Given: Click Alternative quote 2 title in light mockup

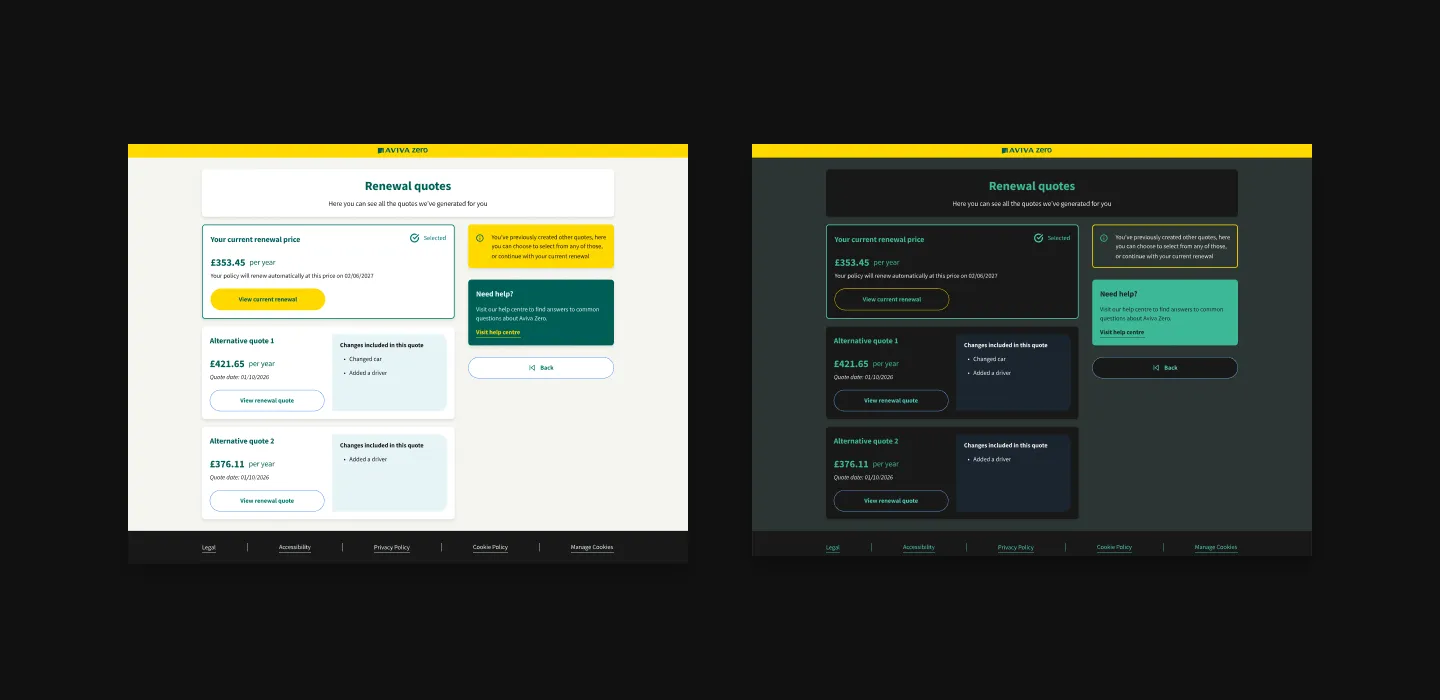Looking at the screenshot, I should coord(242,441).
